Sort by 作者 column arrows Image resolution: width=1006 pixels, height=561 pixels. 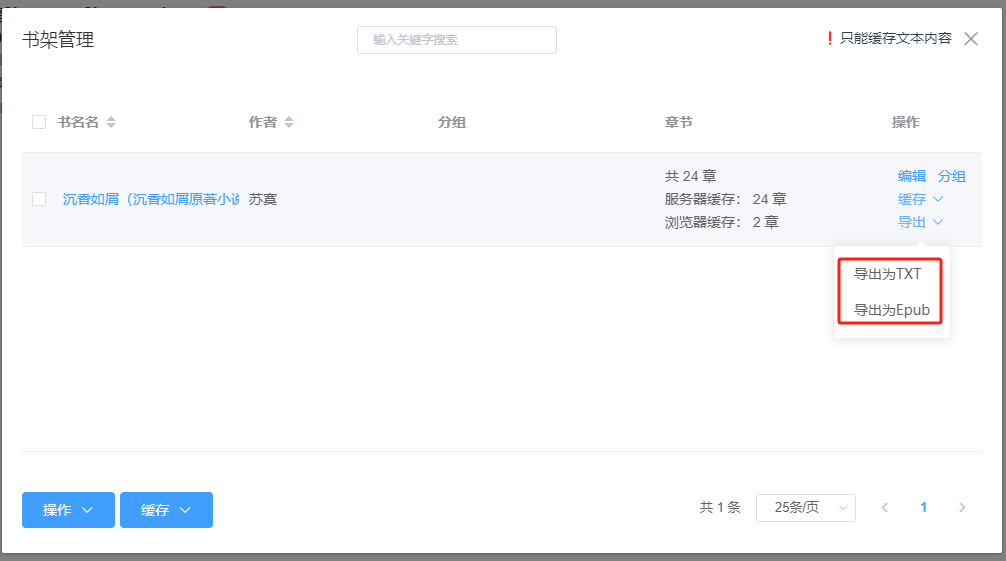pos(289,122)
